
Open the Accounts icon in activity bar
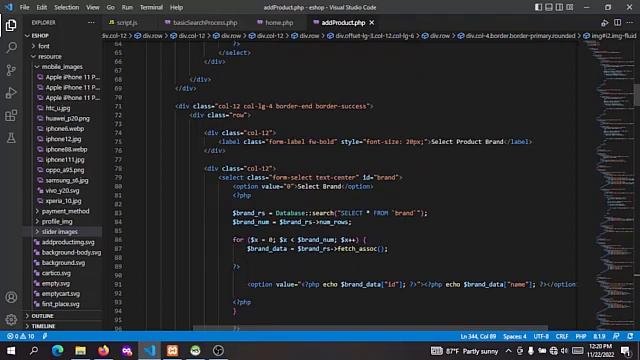11,297
